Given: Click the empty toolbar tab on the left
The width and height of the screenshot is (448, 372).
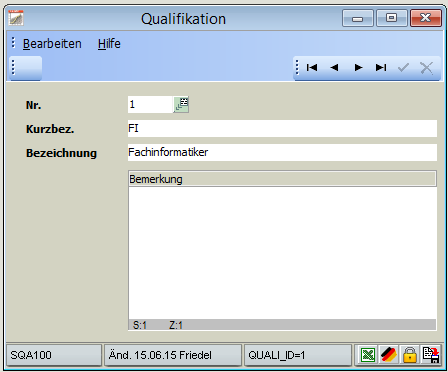Looking at the screenshot, I should [x=25, y=68].
